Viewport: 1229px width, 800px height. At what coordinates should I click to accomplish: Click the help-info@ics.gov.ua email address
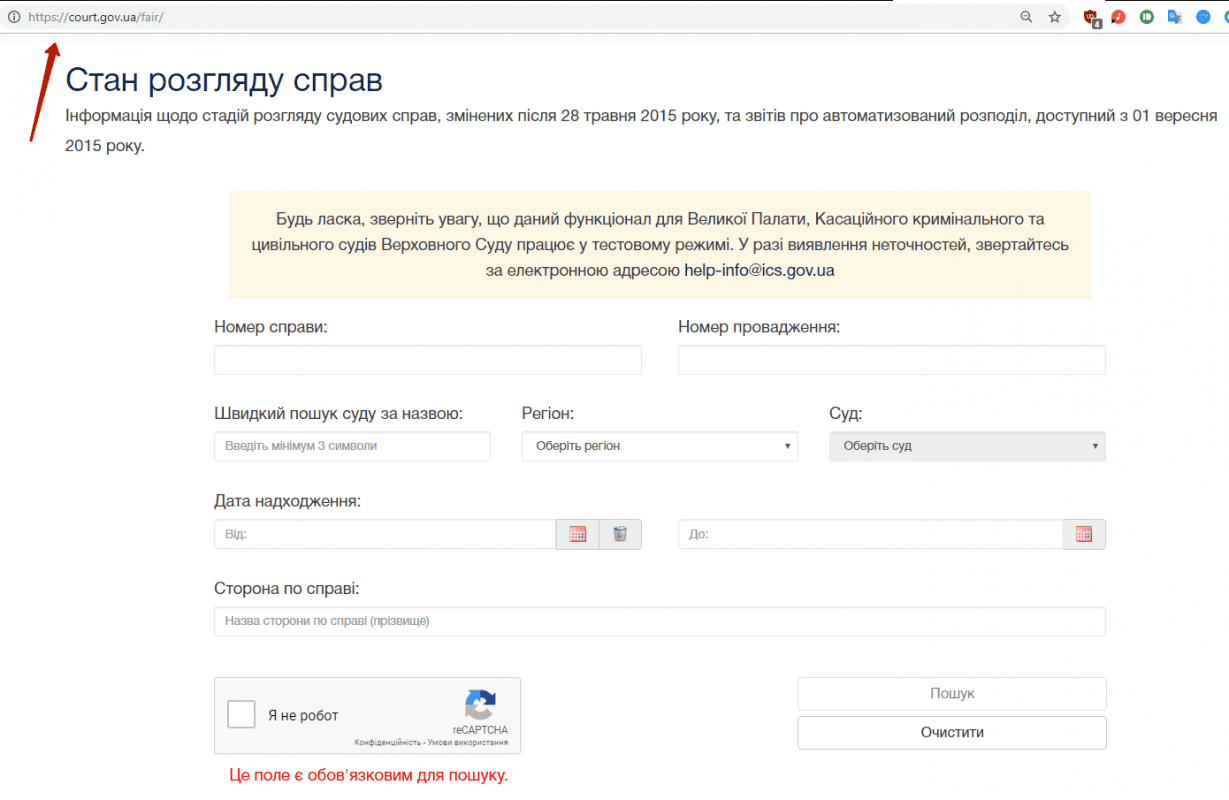click(759, 270)
